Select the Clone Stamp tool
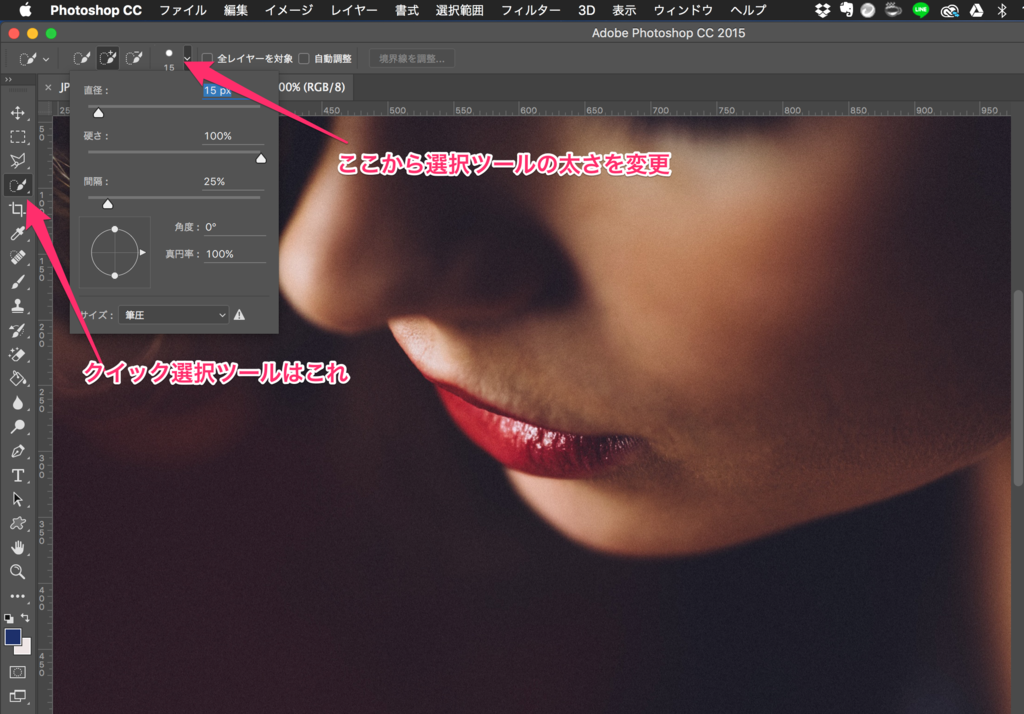The image size is (1024, 714). (x=18, y=306)
